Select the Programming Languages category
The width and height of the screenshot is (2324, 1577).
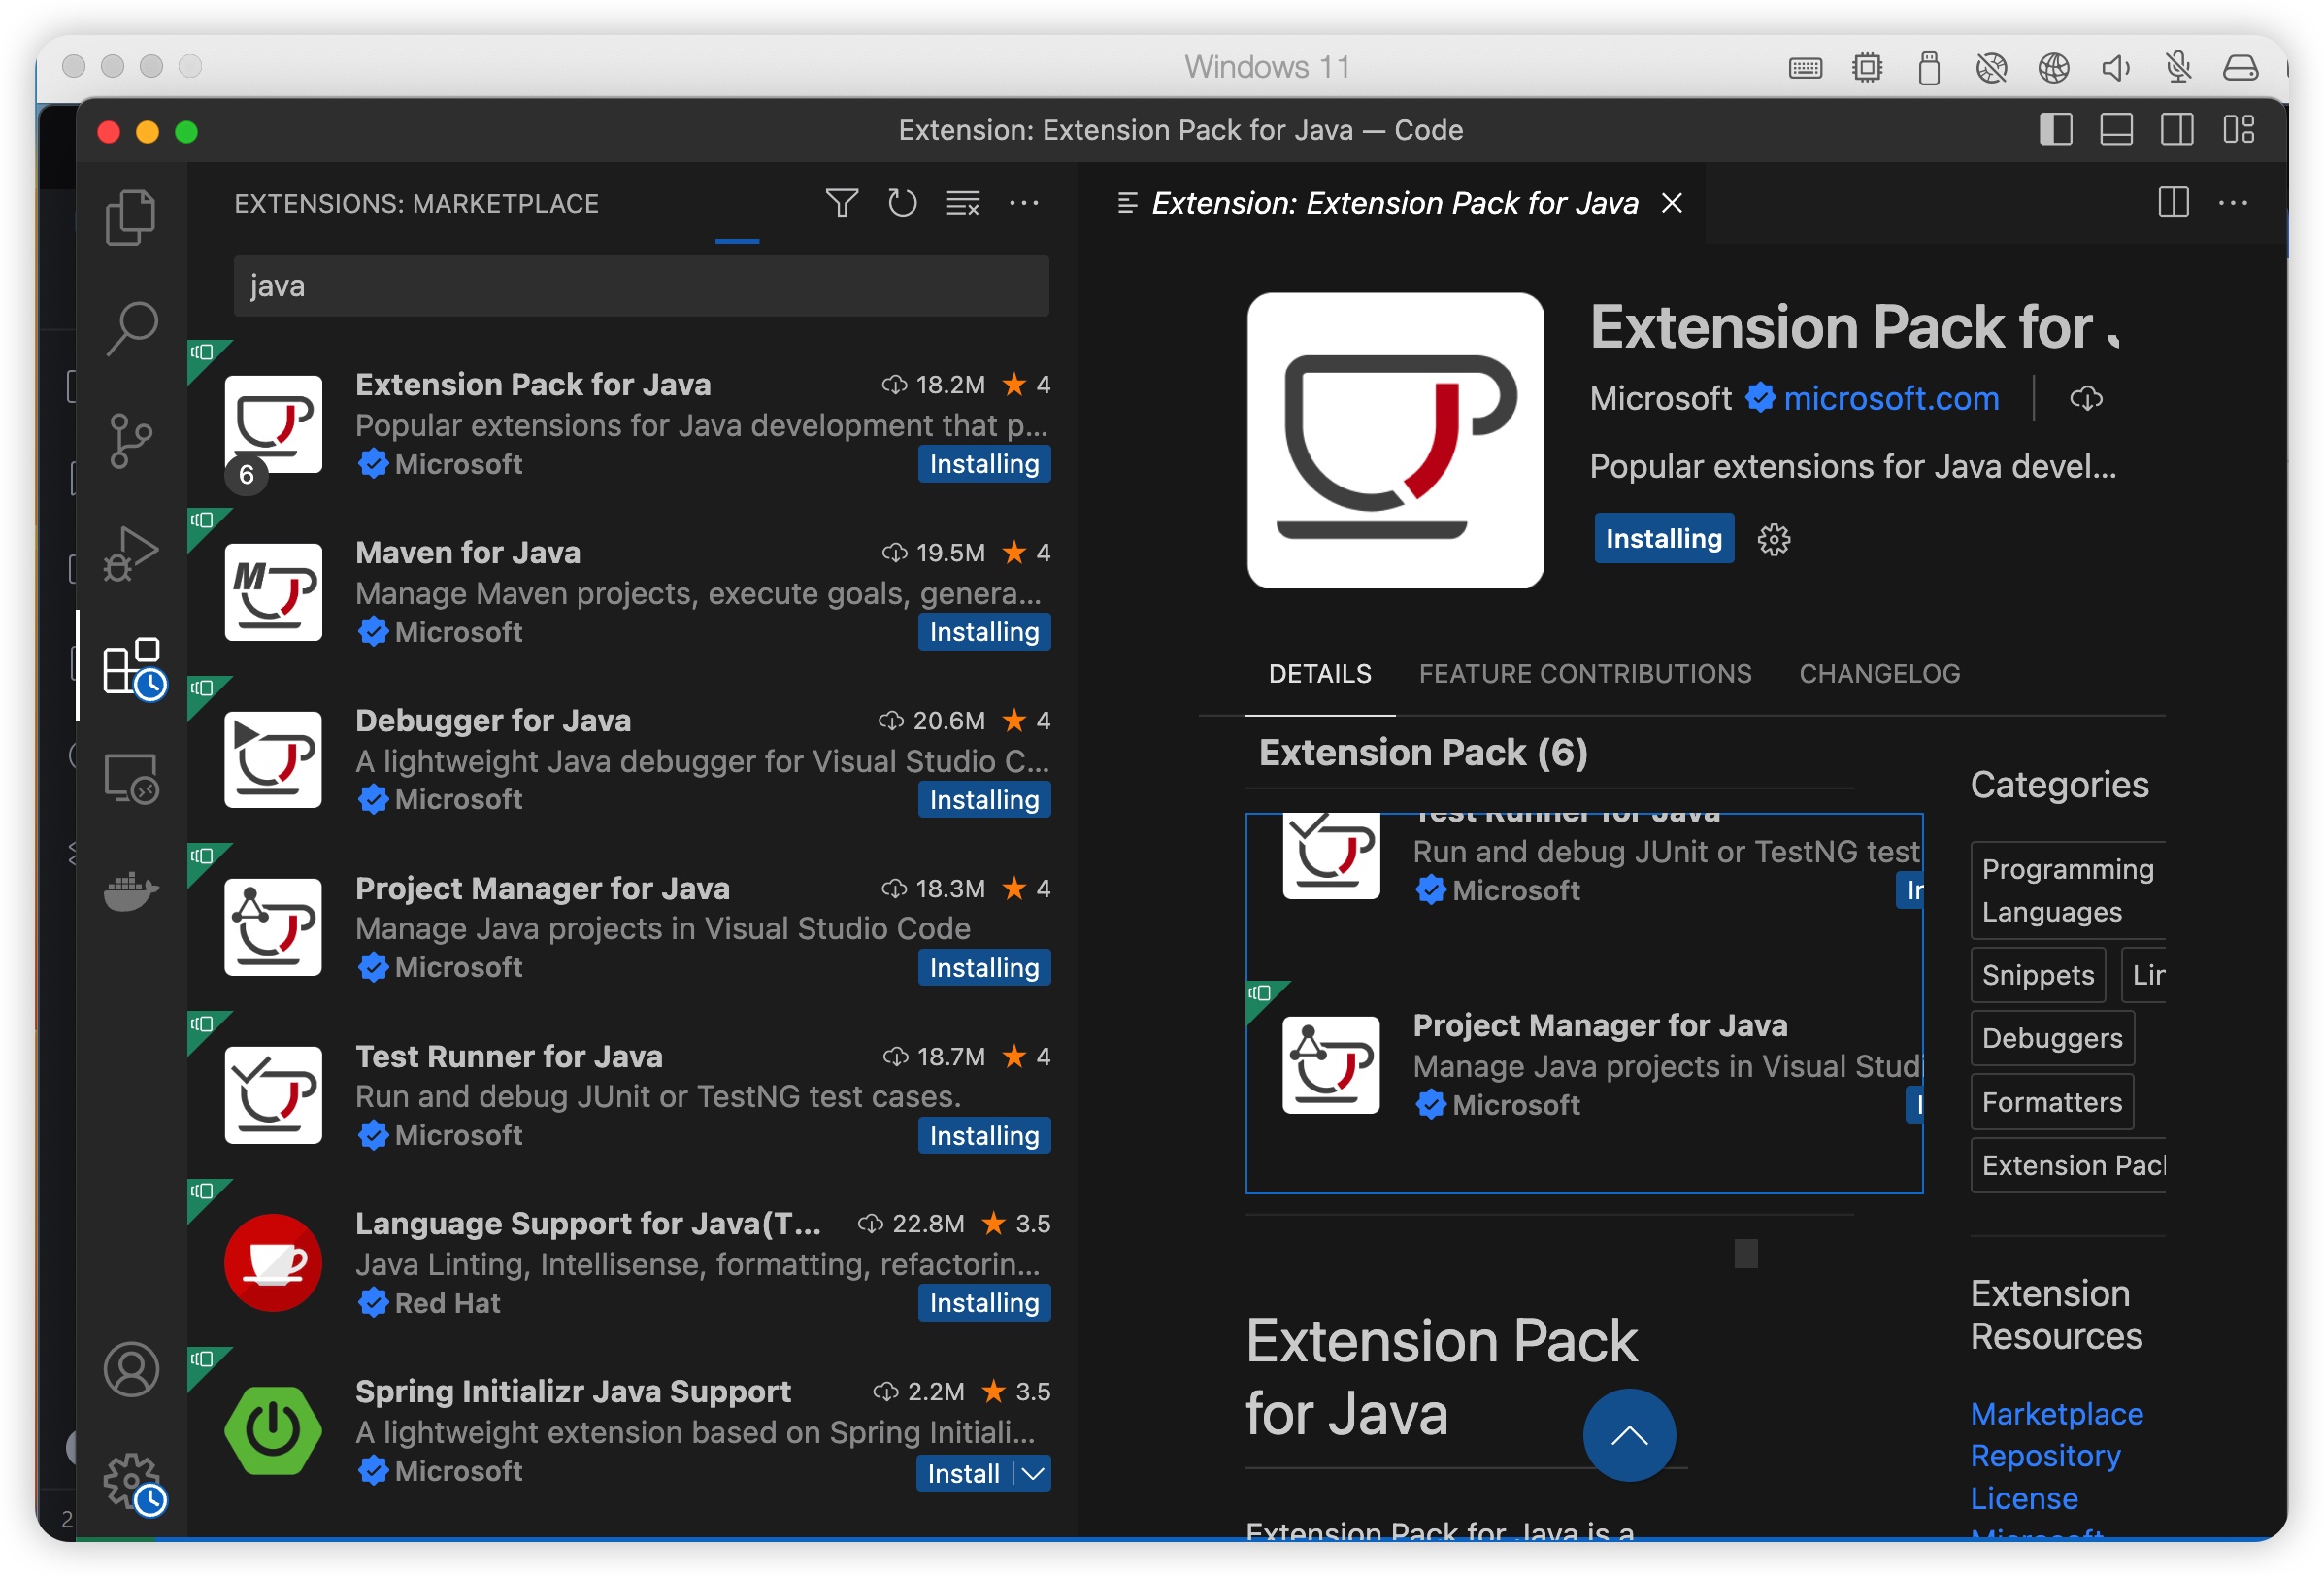pos(2067,891)
